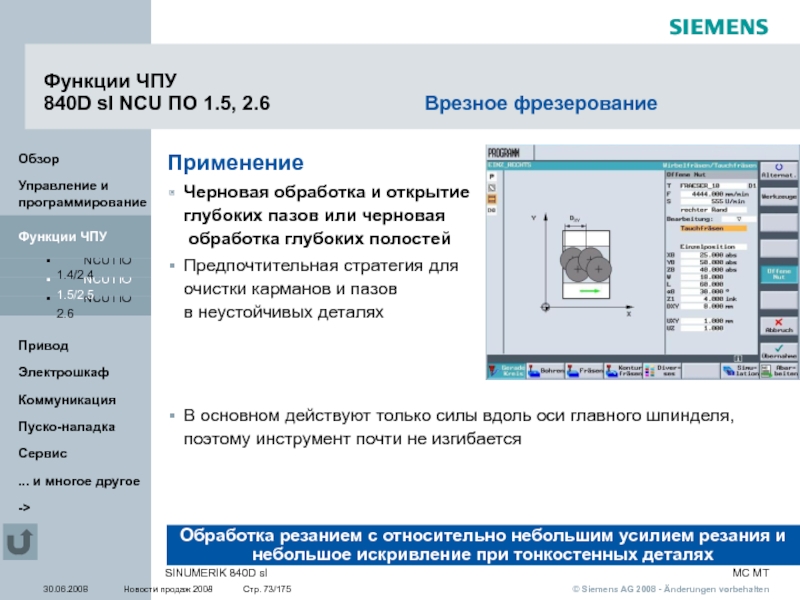Click the Offene Nut softkey

coord(779,274)
